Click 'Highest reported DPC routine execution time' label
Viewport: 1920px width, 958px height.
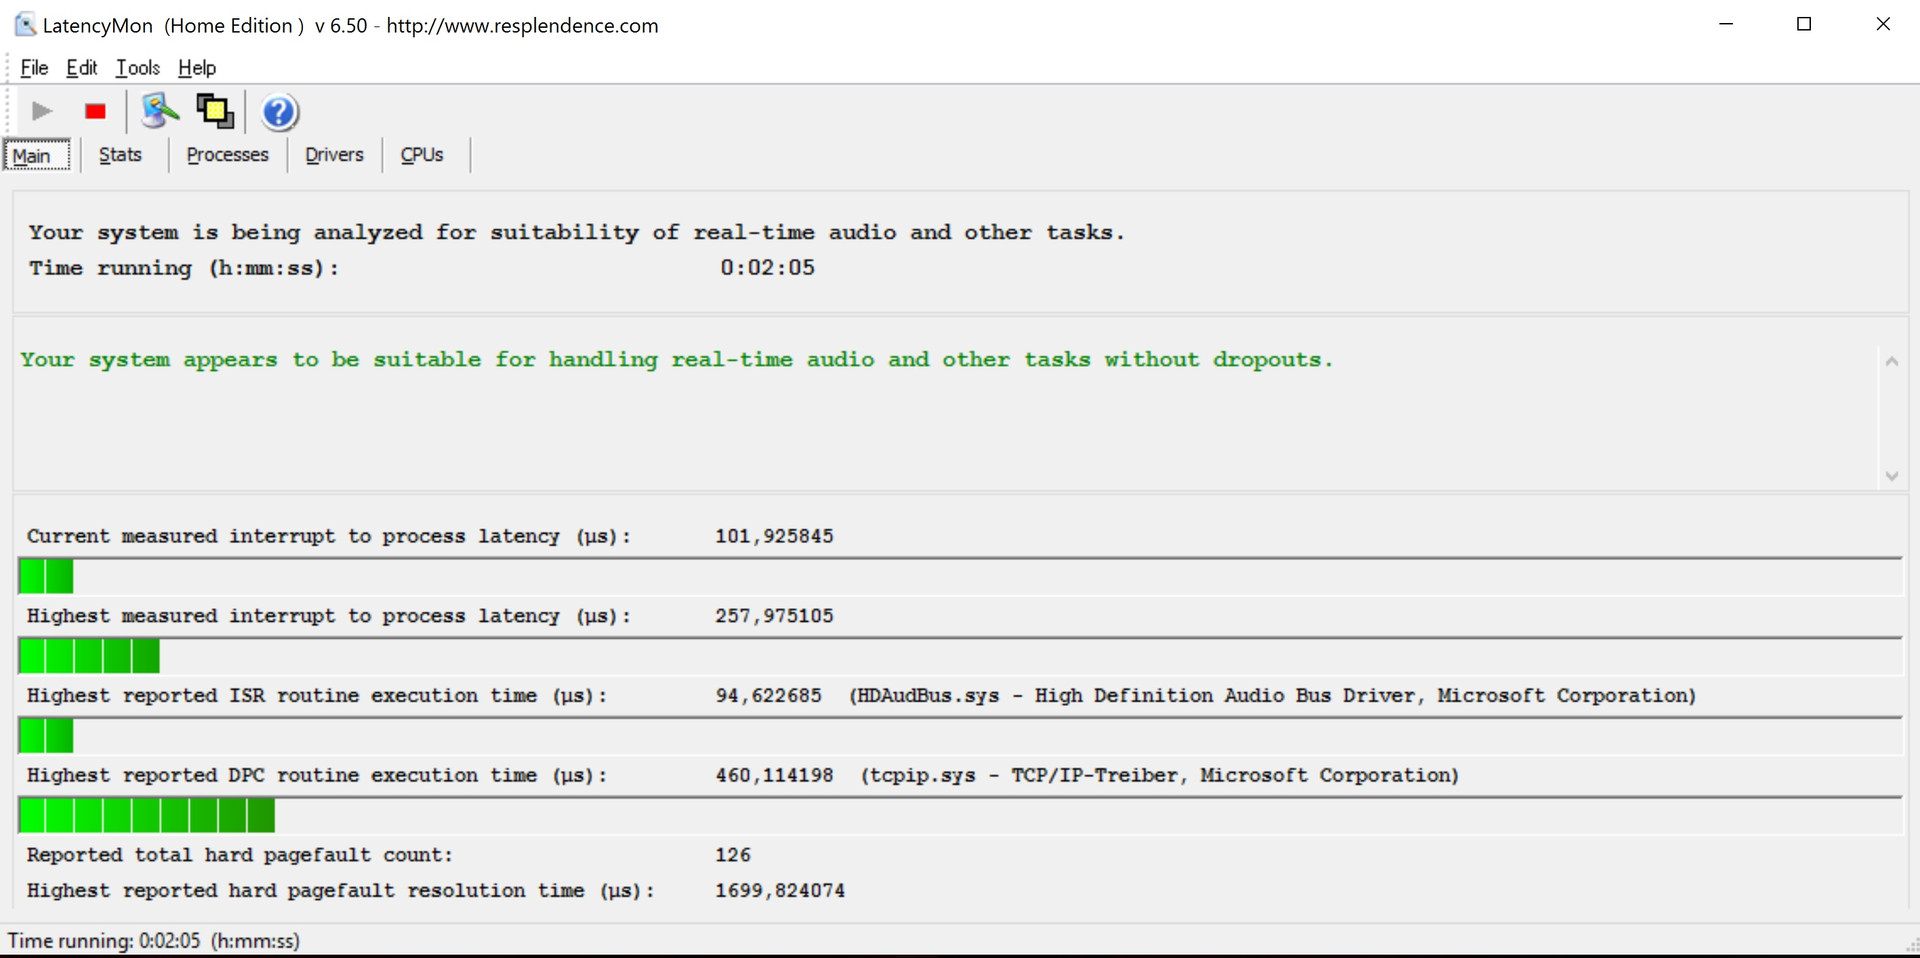[x=316, y=776]
